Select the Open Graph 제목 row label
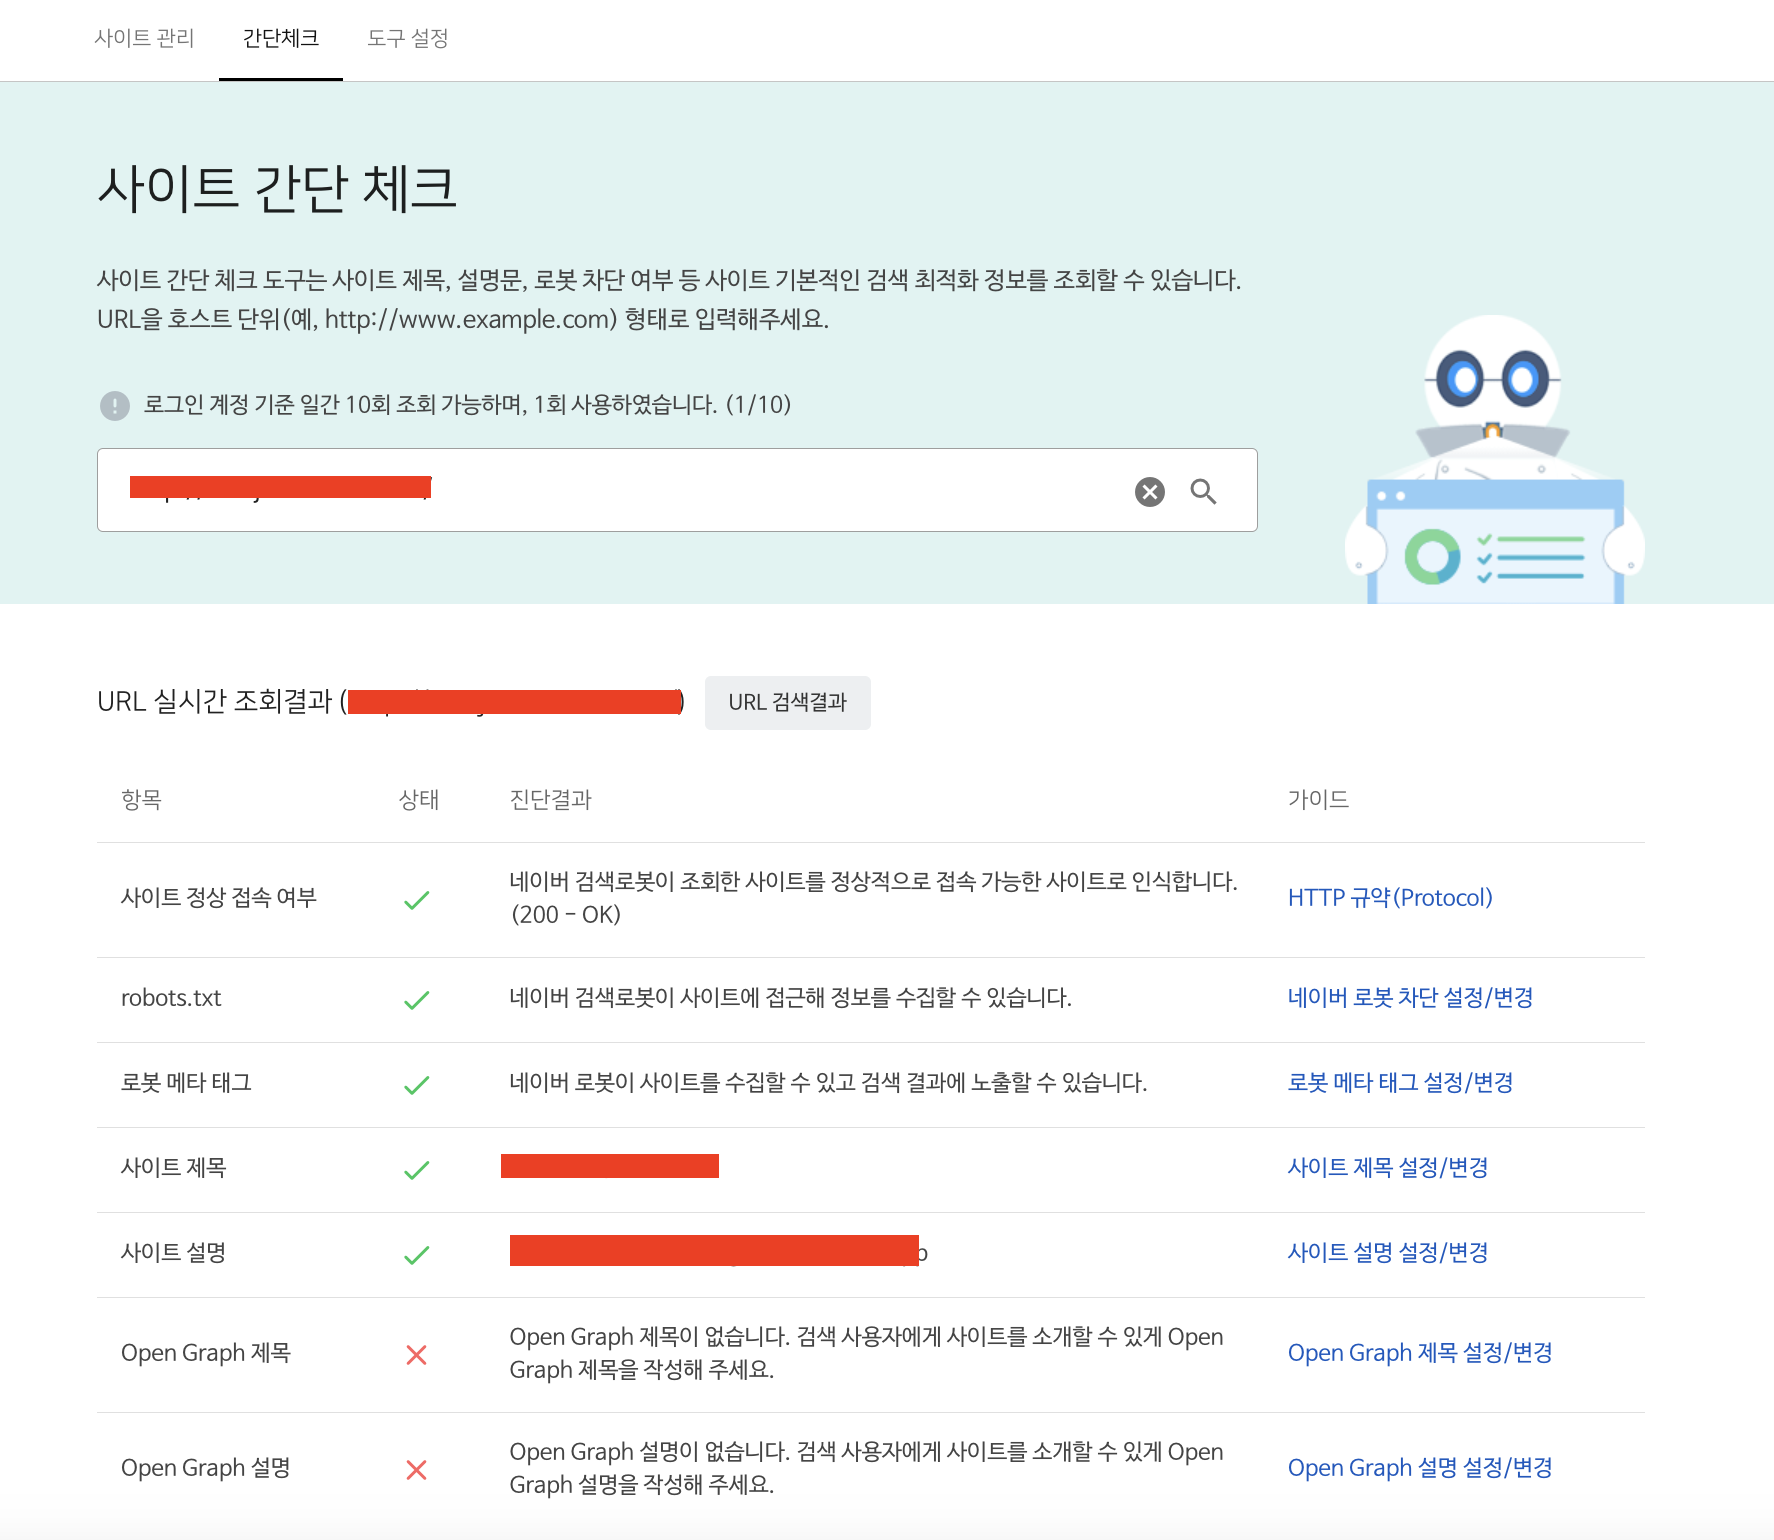The image size is (1774, 1540). point(206,1353)
